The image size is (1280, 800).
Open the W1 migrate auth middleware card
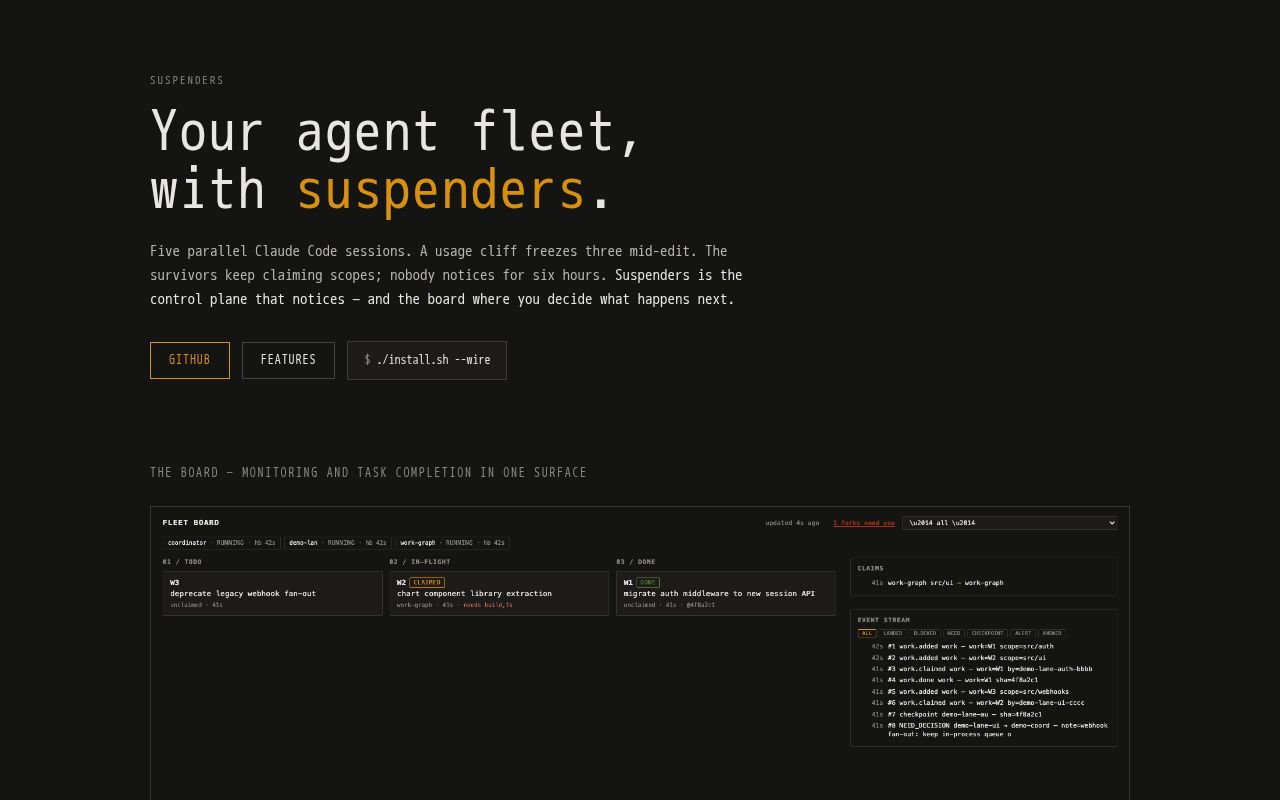(726, 593)
